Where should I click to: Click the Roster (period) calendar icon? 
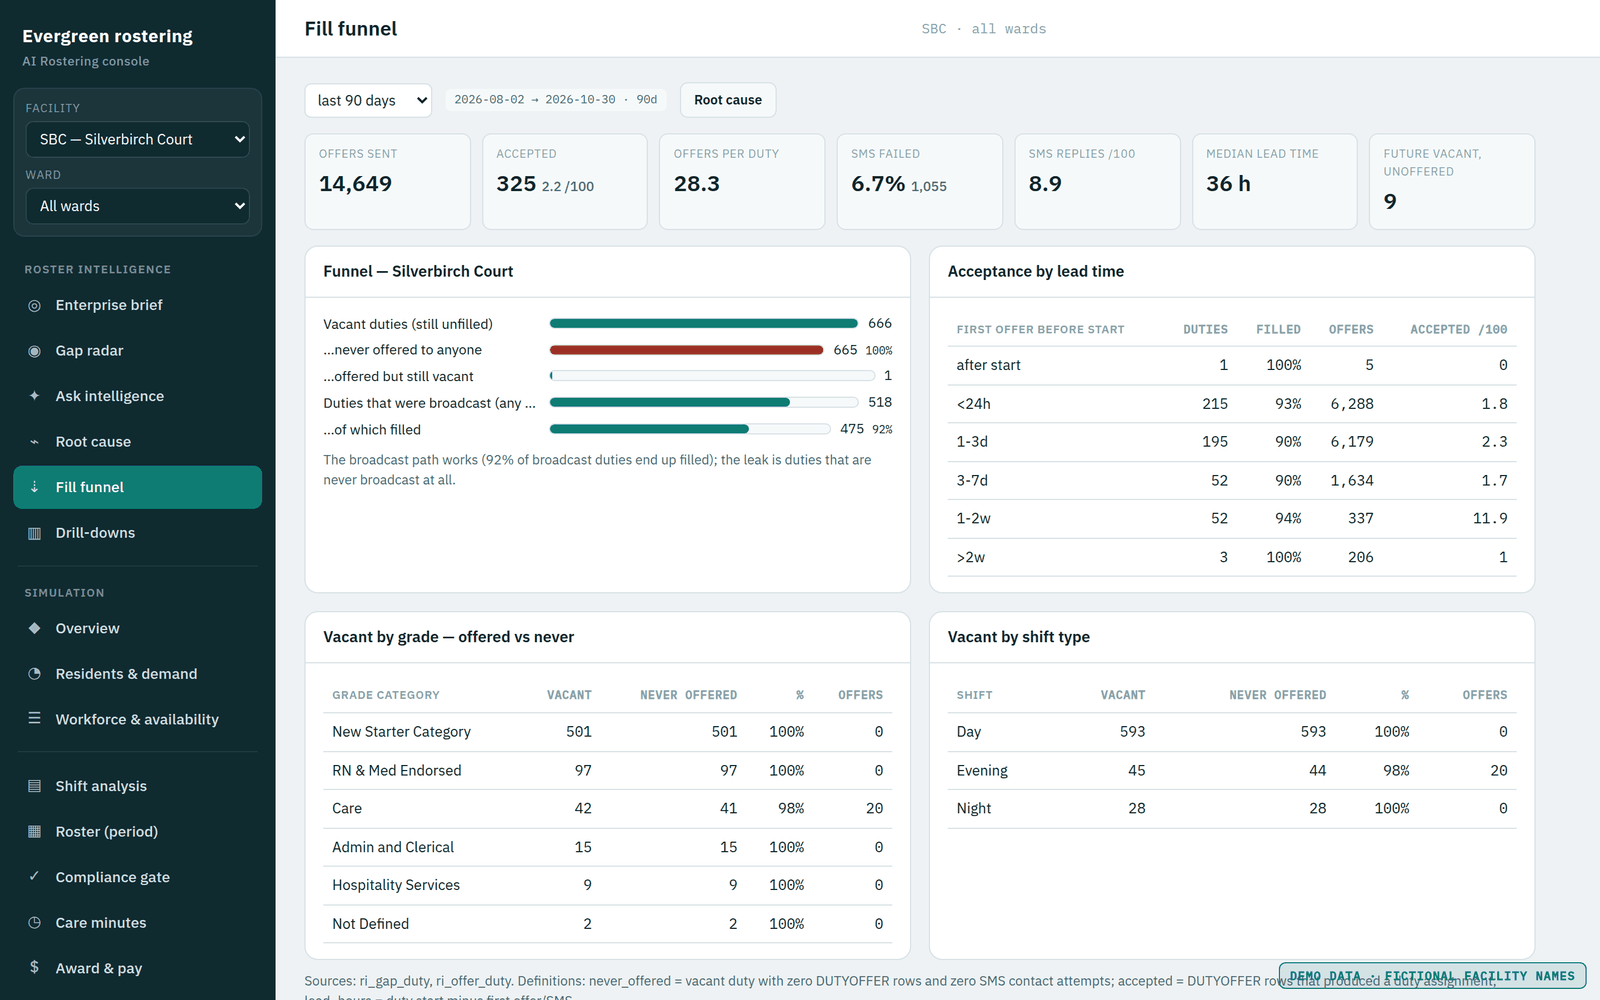pyautogui.click(x=34, y=831)
